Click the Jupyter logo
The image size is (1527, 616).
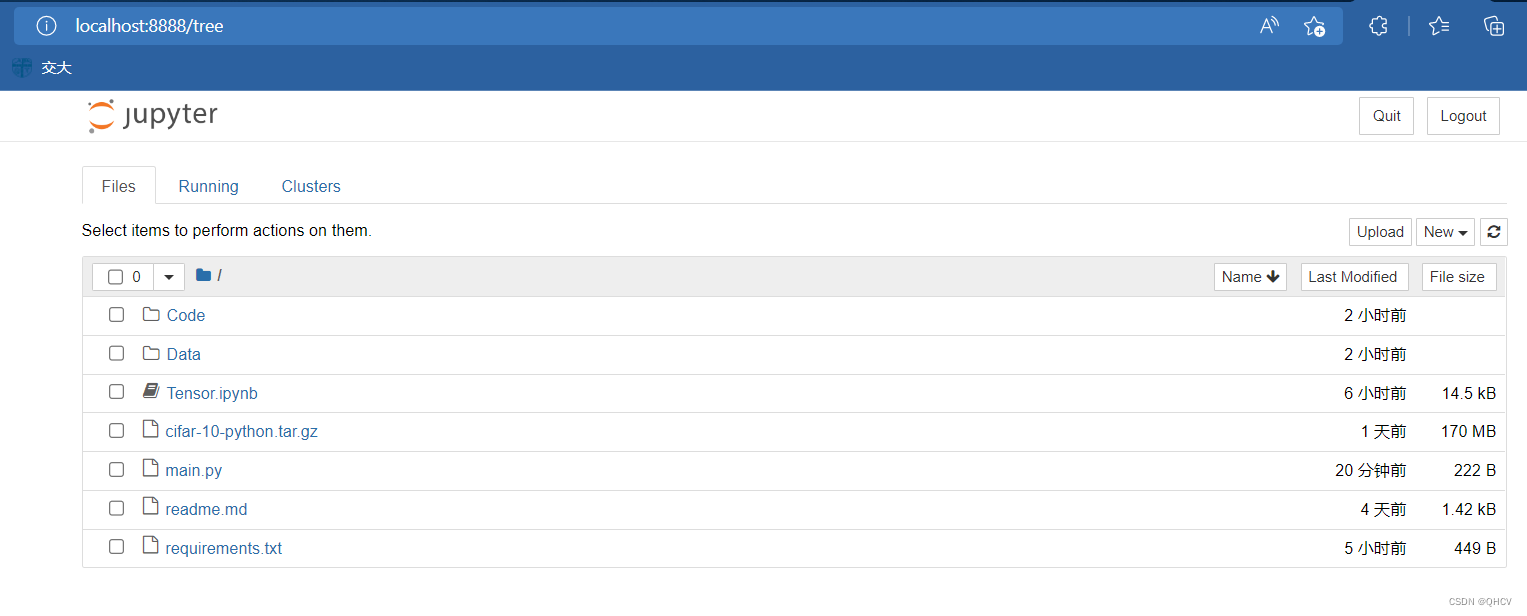pyautogui.click(x=152, y=116)
